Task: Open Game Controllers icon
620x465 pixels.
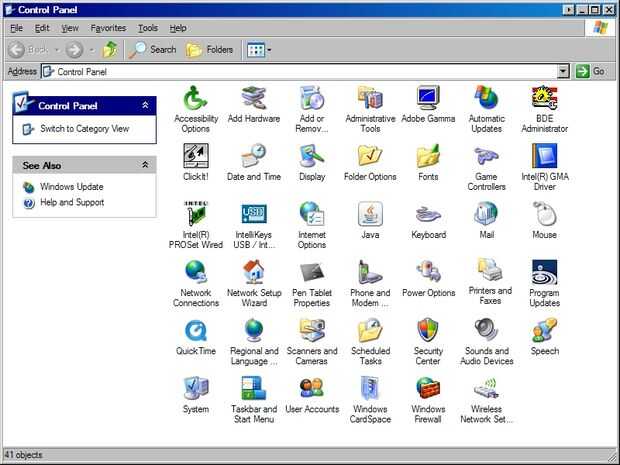Action: 486,156
